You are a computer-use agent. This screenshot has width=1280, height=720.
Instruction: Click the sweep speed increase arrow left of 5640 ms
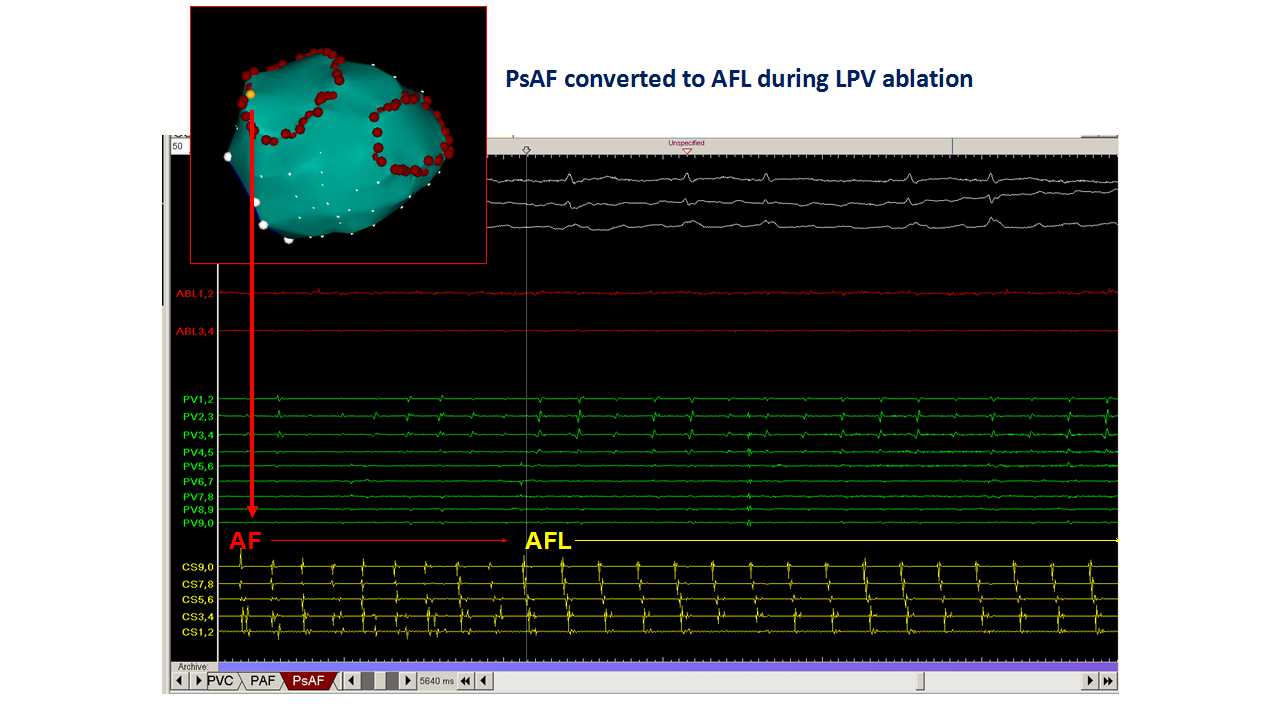(407, 681)
